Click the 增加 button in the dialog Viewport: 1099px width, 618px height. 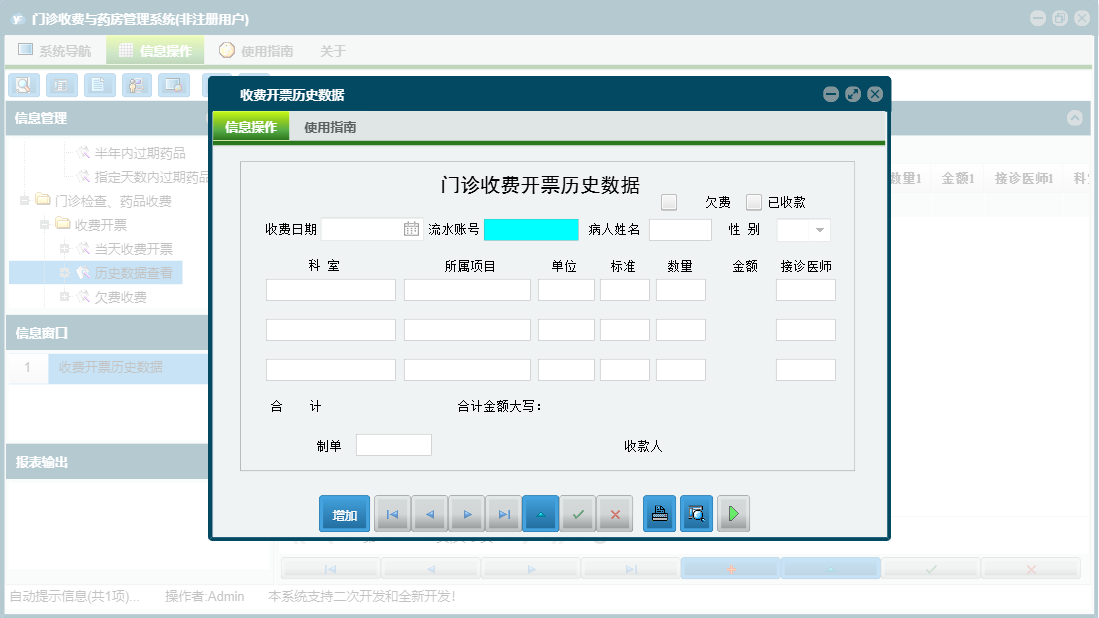tap(344, 514)
